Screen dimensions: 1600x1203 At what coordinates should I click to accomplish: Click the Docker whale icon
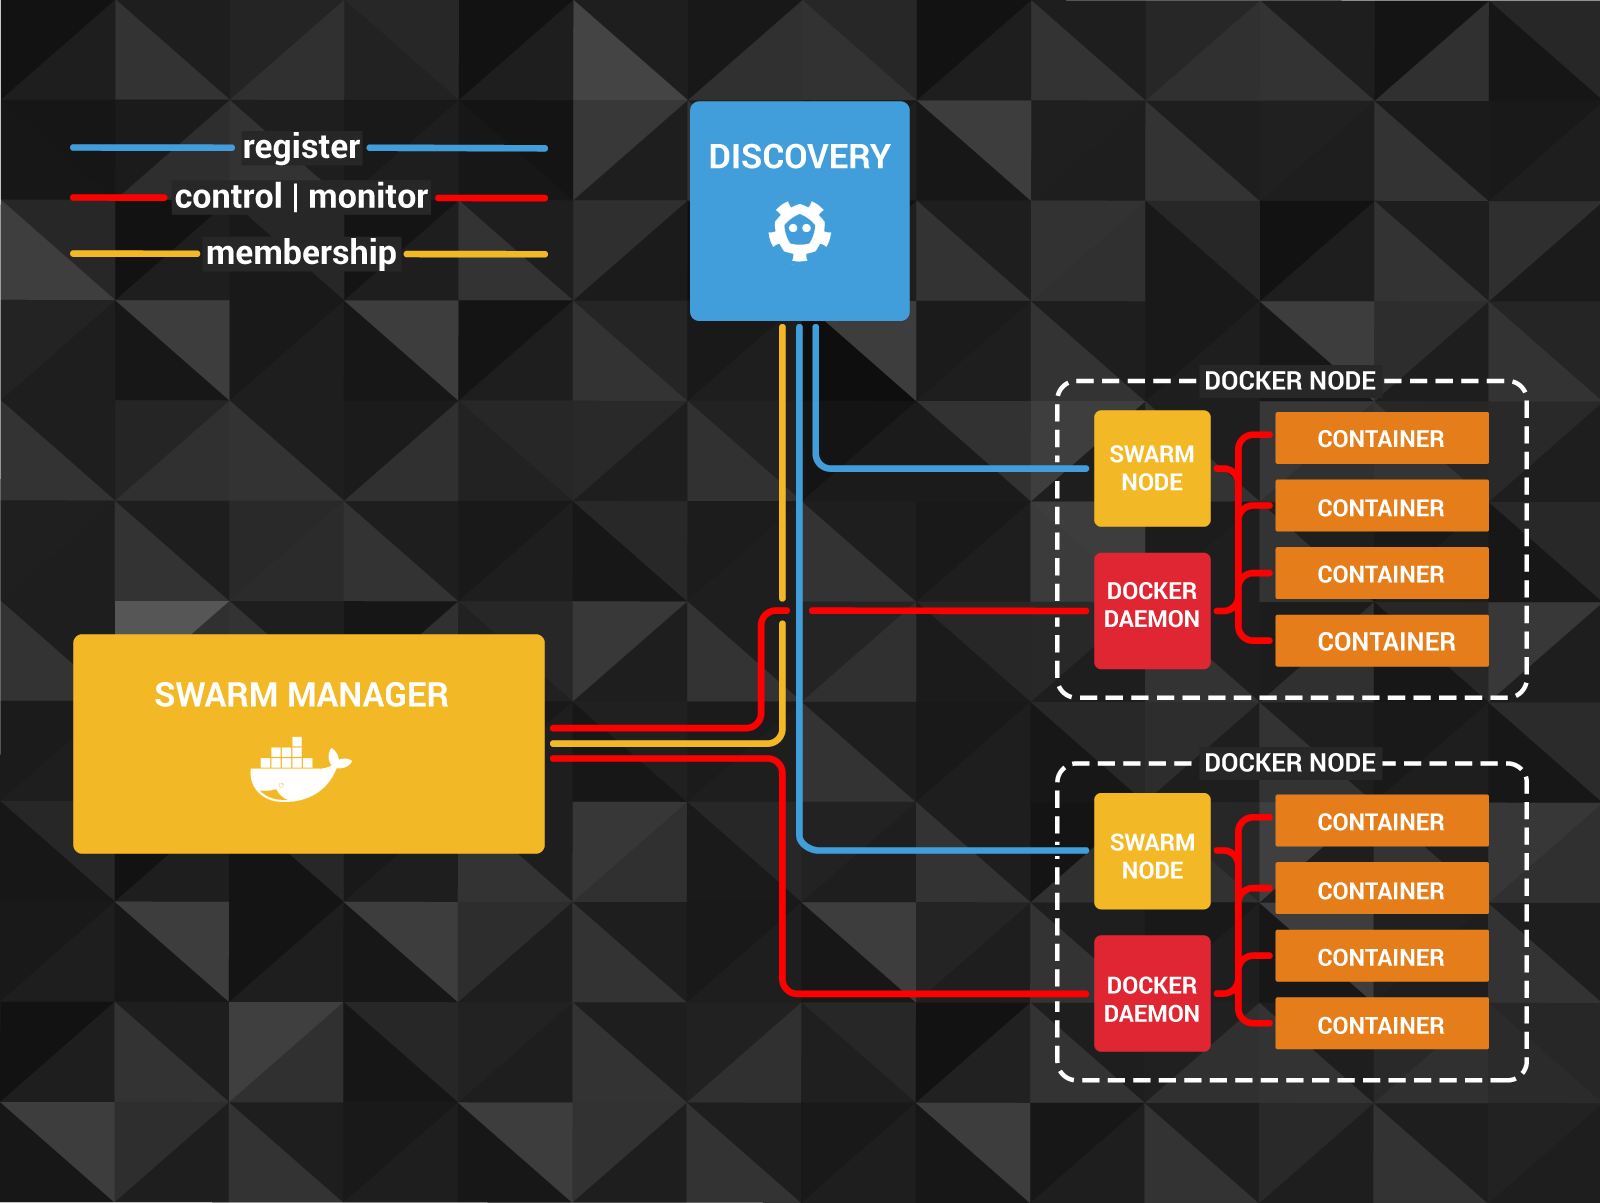pos(299,770)
